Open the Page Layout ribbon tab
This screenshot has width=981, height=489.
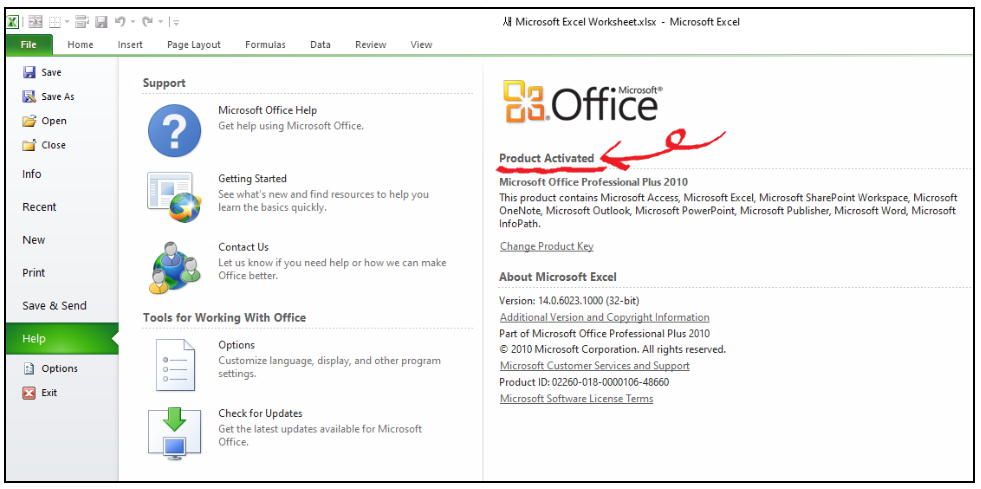pos(194,44)
